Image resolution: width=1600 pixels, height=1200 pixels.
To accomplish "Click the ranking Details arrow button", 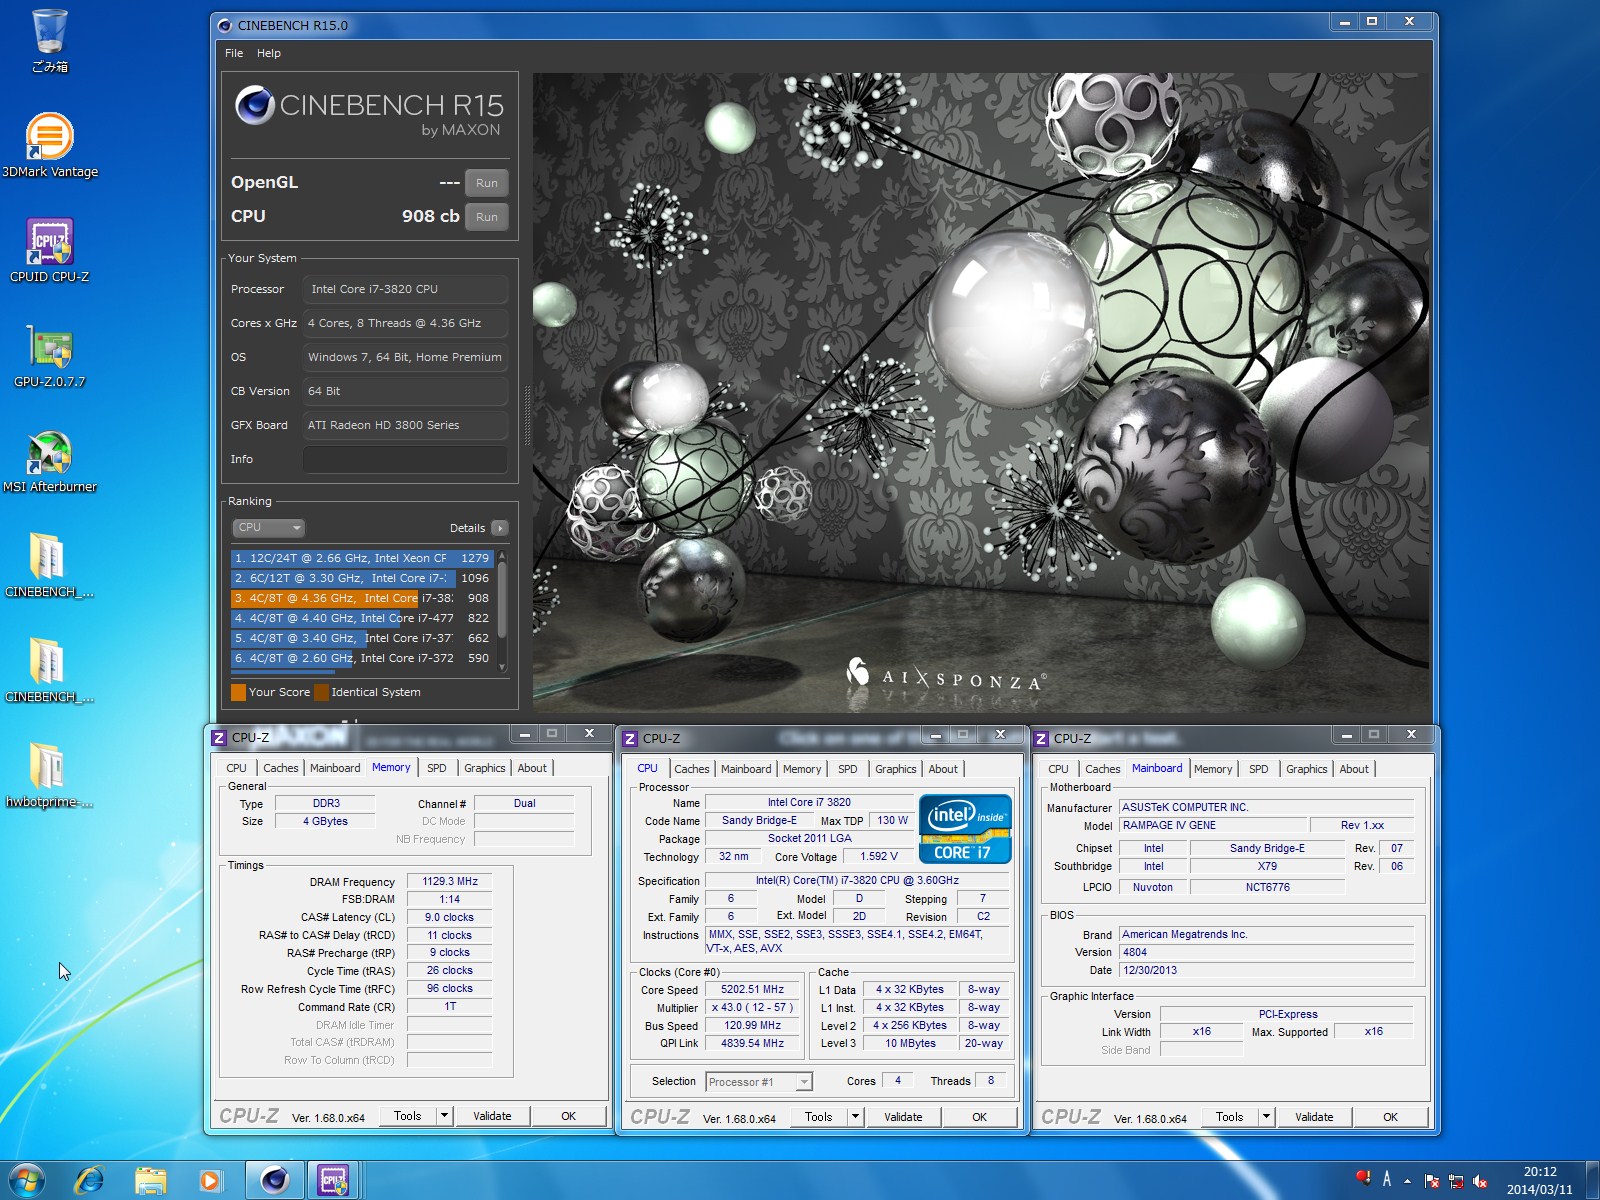I will (x=500, y=528).
